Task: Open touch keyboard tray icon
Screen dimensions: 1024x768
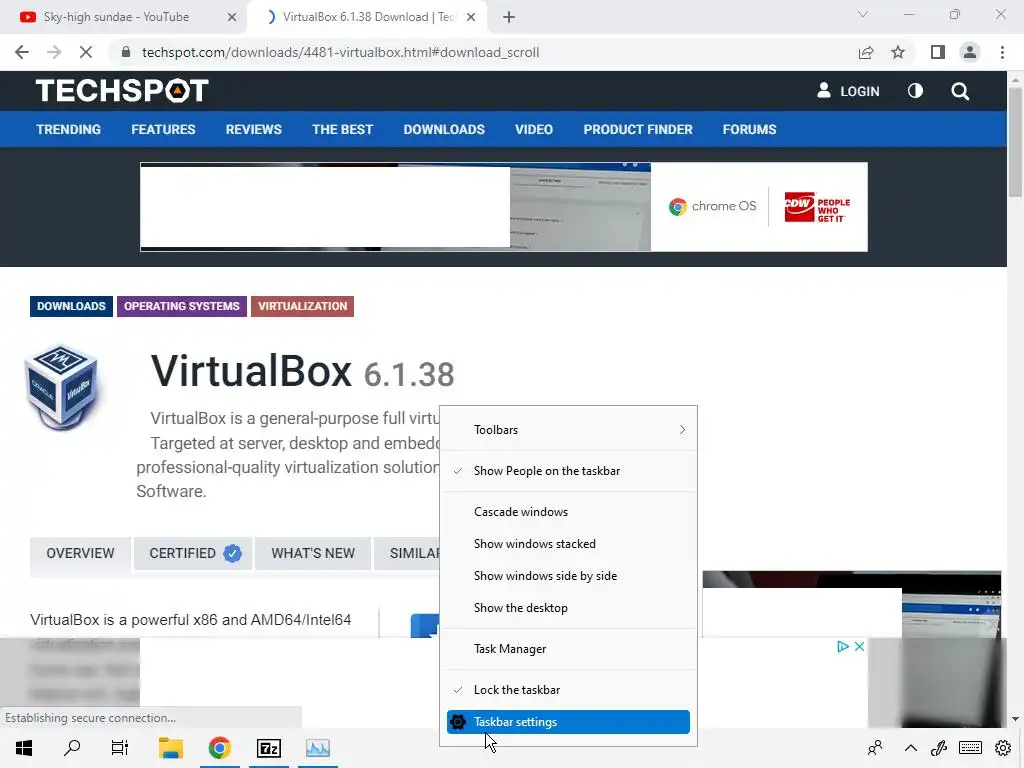Action: pos(970,748)
